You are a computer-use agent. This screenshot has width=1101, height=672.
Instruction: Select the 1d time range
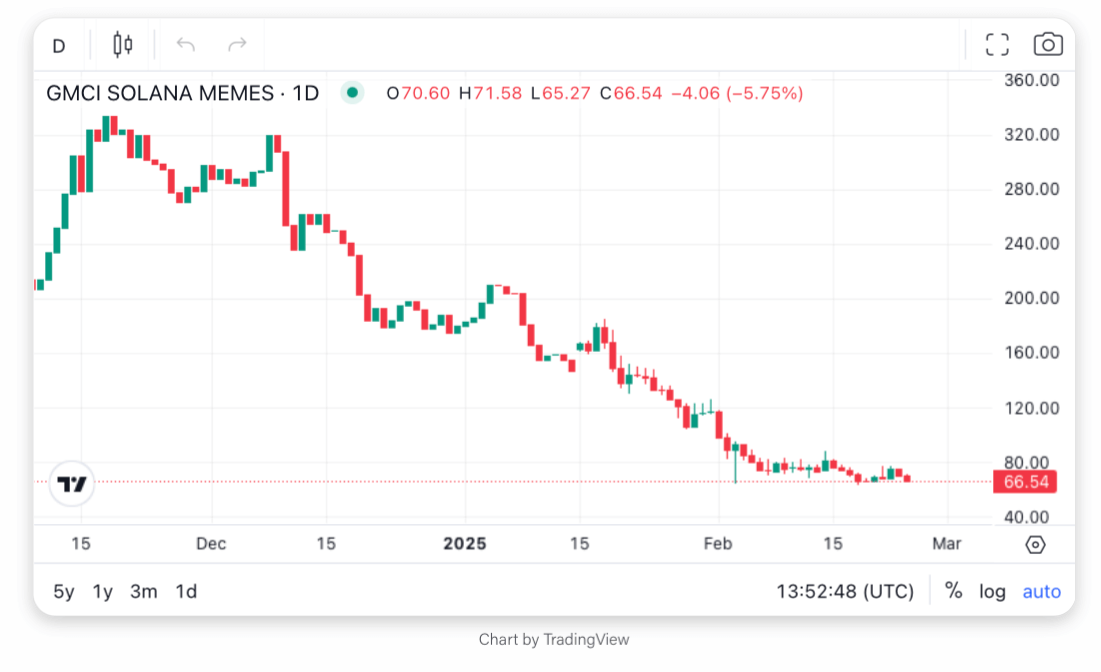click(186, 592)
